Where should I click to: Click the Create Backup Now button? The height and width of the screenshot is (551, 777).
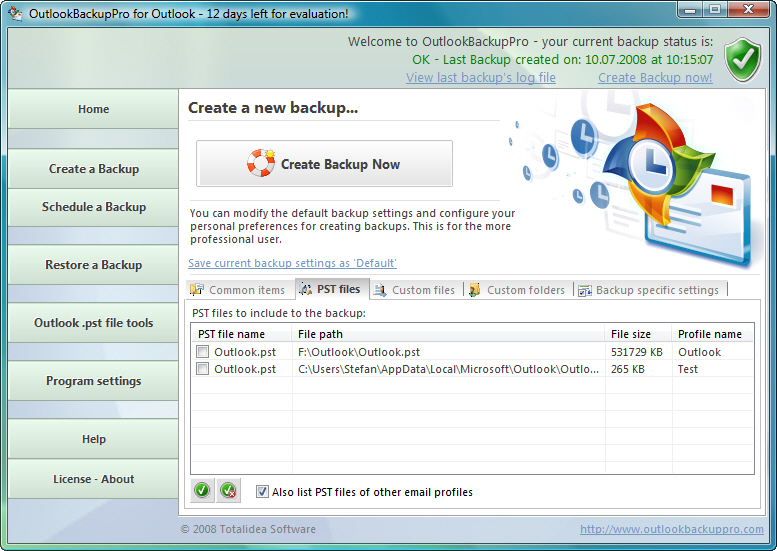click(325, 164)
